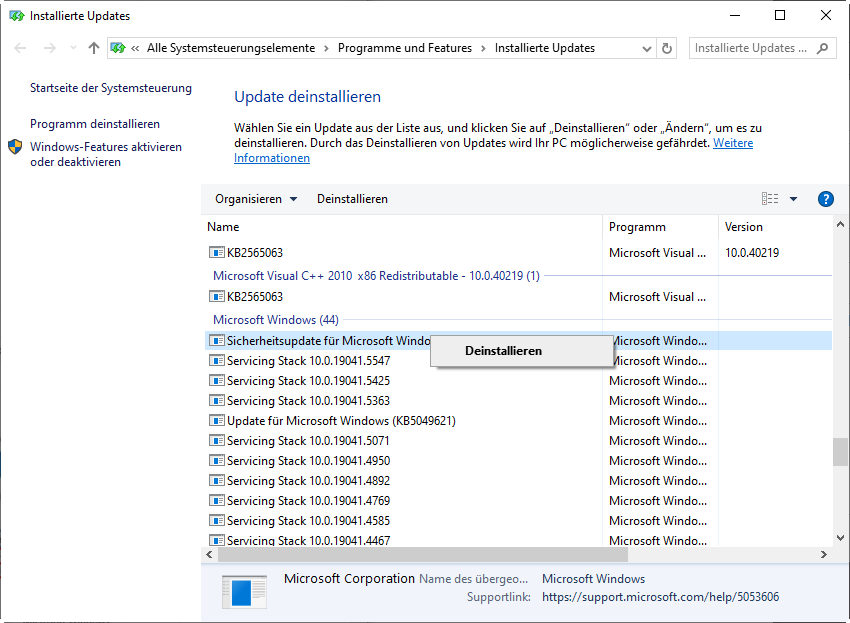The width and height of the screenshot is (850, 623).
Task: Click the search magnifier icon
Action: coord(822,48)
